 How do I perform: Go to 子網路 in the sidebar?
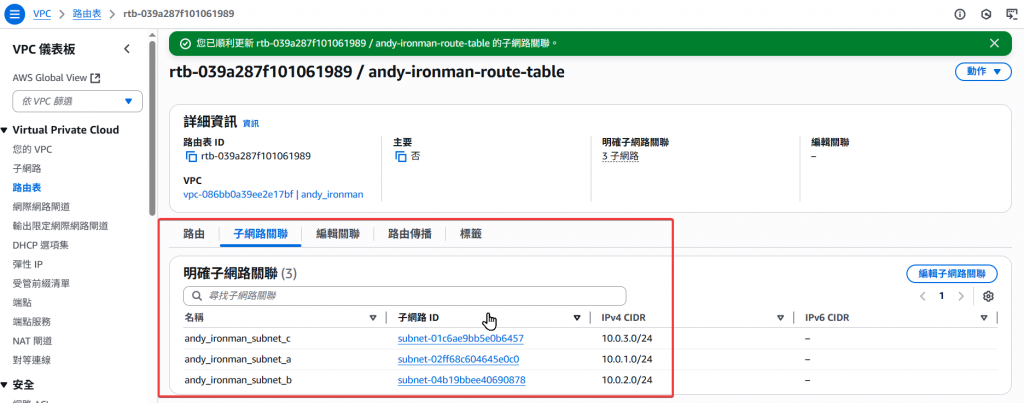tap(27, 168)
